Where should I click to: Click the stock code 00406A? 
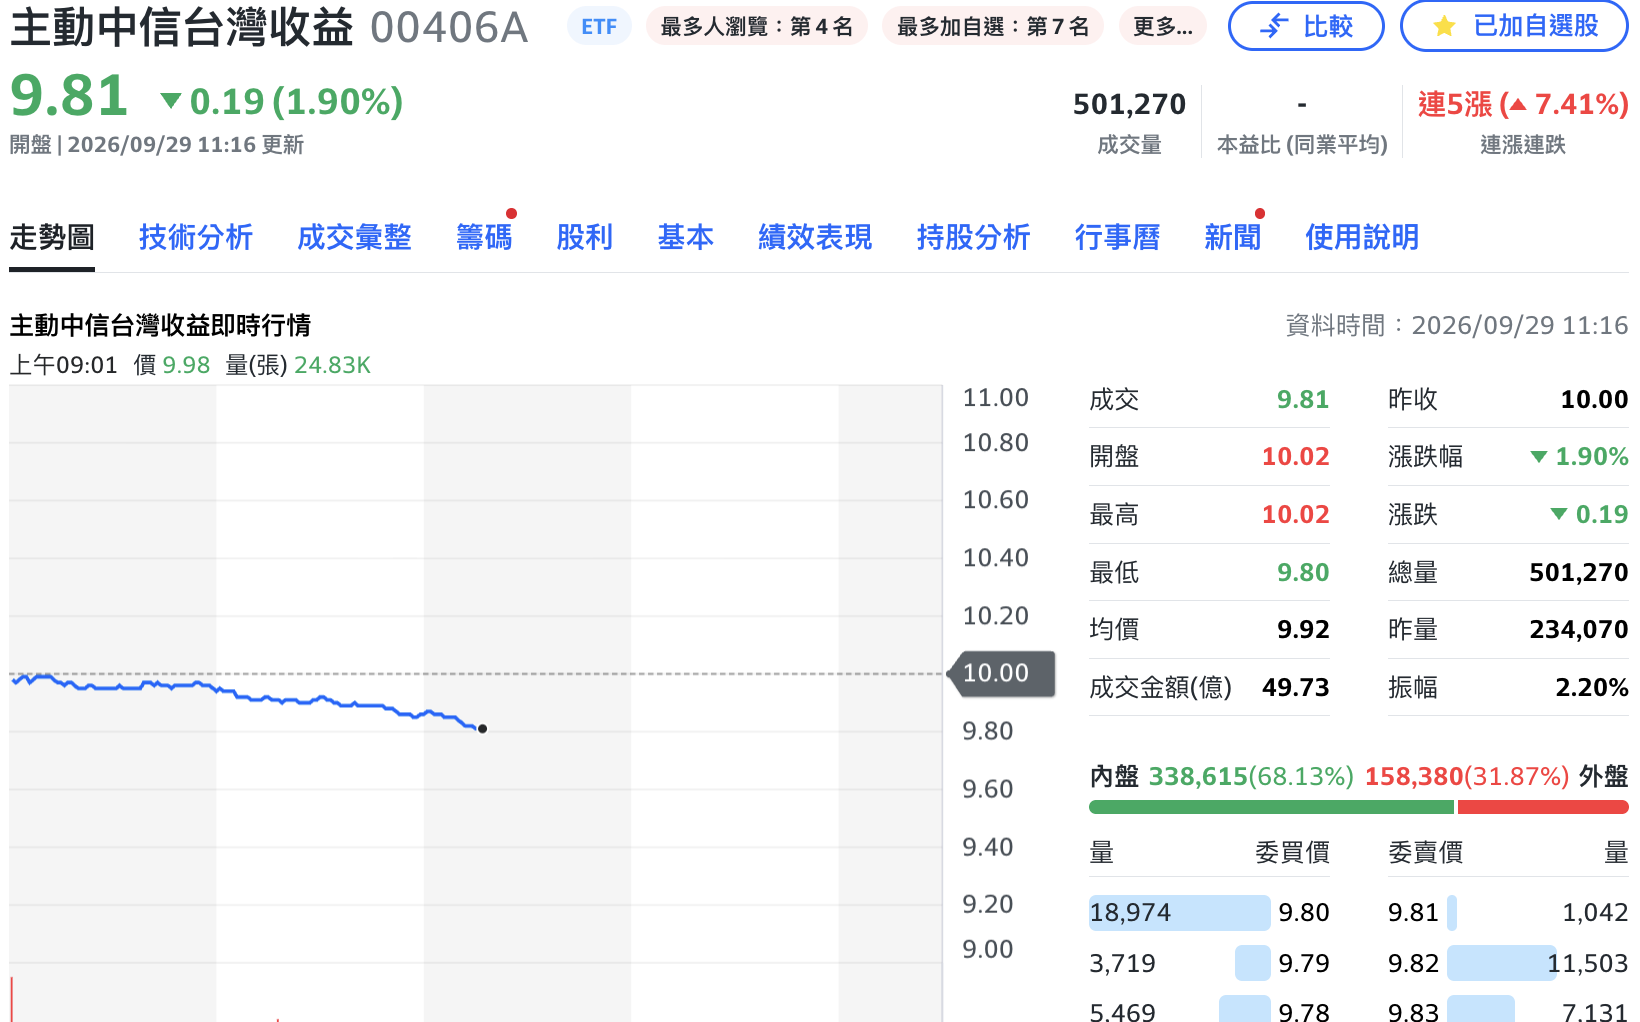(x=448, y=28)
